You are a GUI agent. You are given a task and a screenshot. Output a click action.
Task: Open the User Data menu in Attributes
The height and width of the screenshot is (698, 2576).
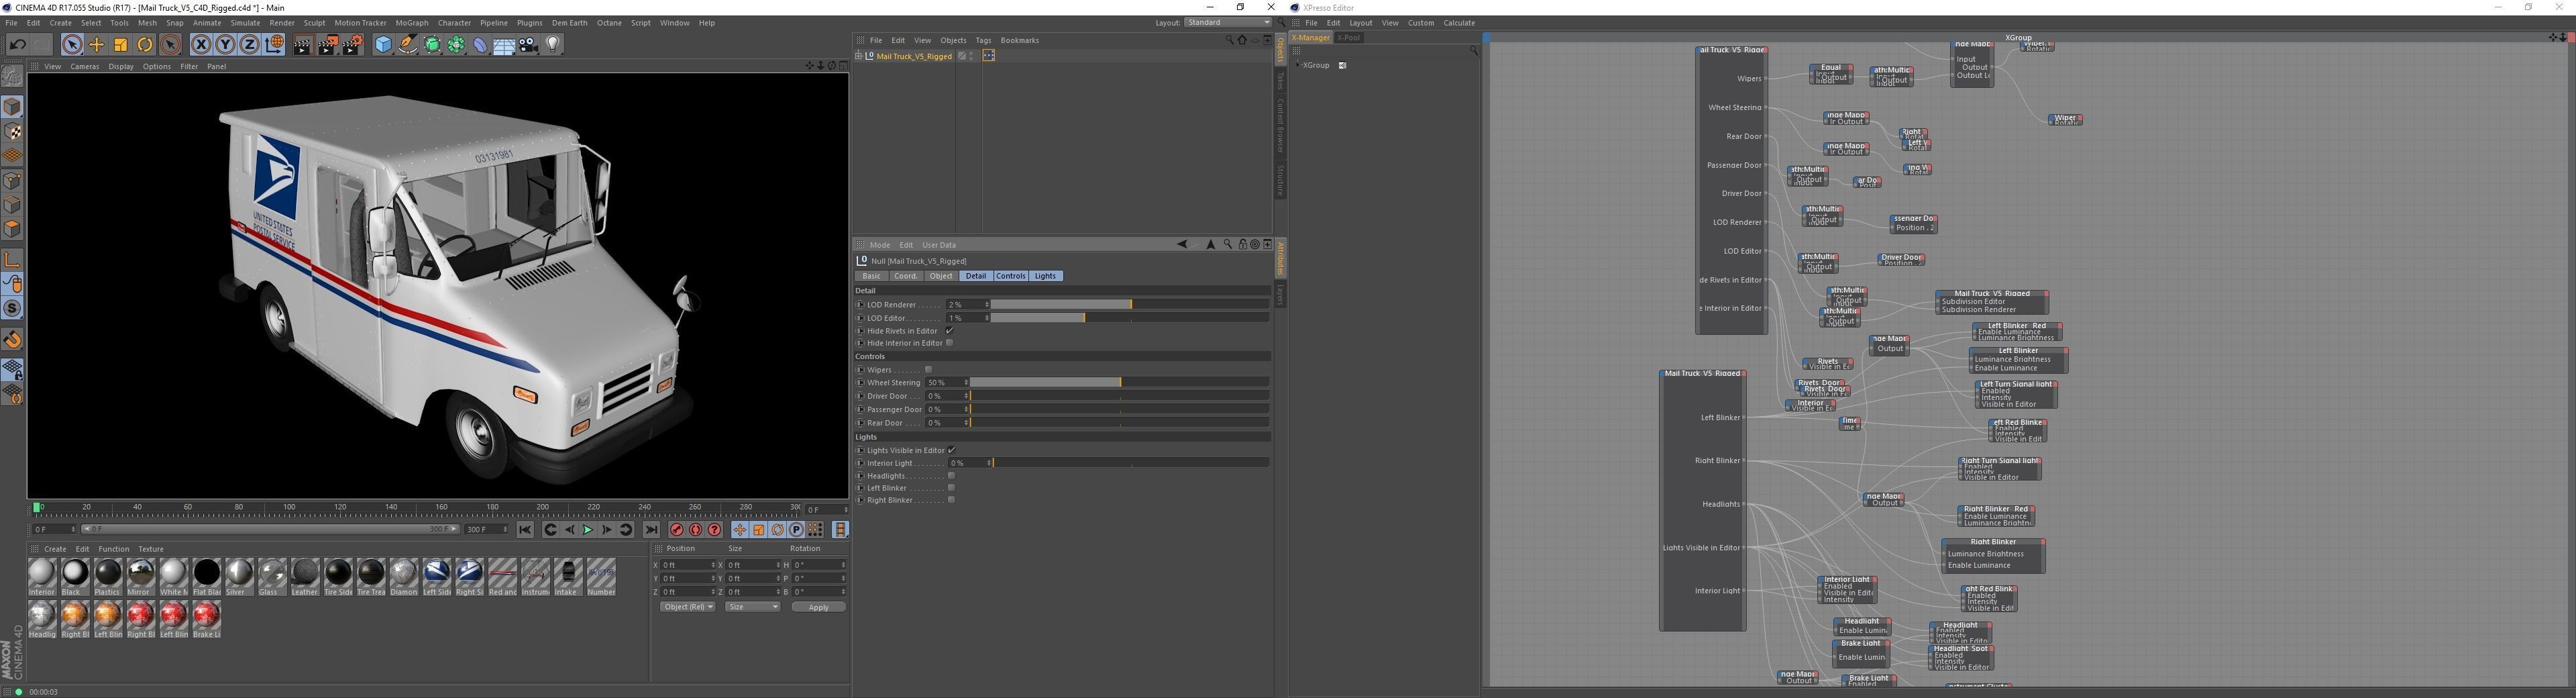pos(939,245)
